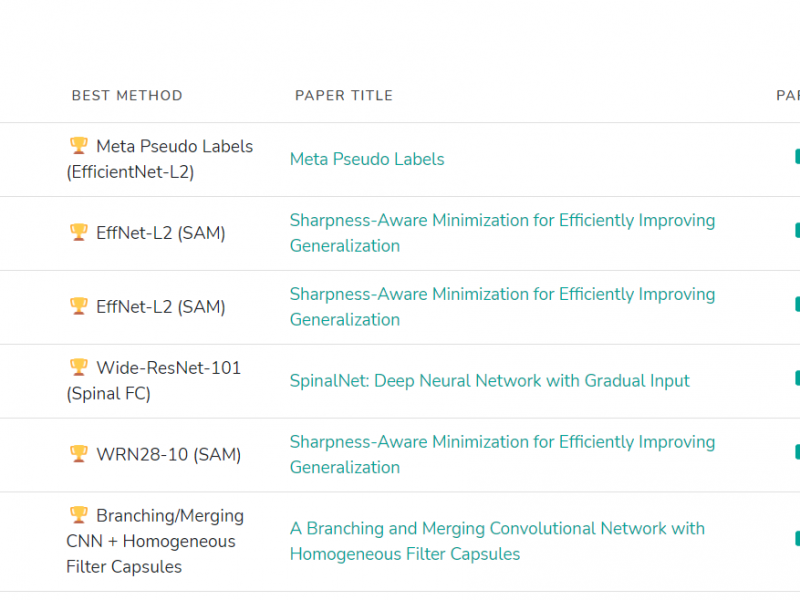Select the Meta Pseudo Labels (EfficientNet-L2) method name

(160, 159)
